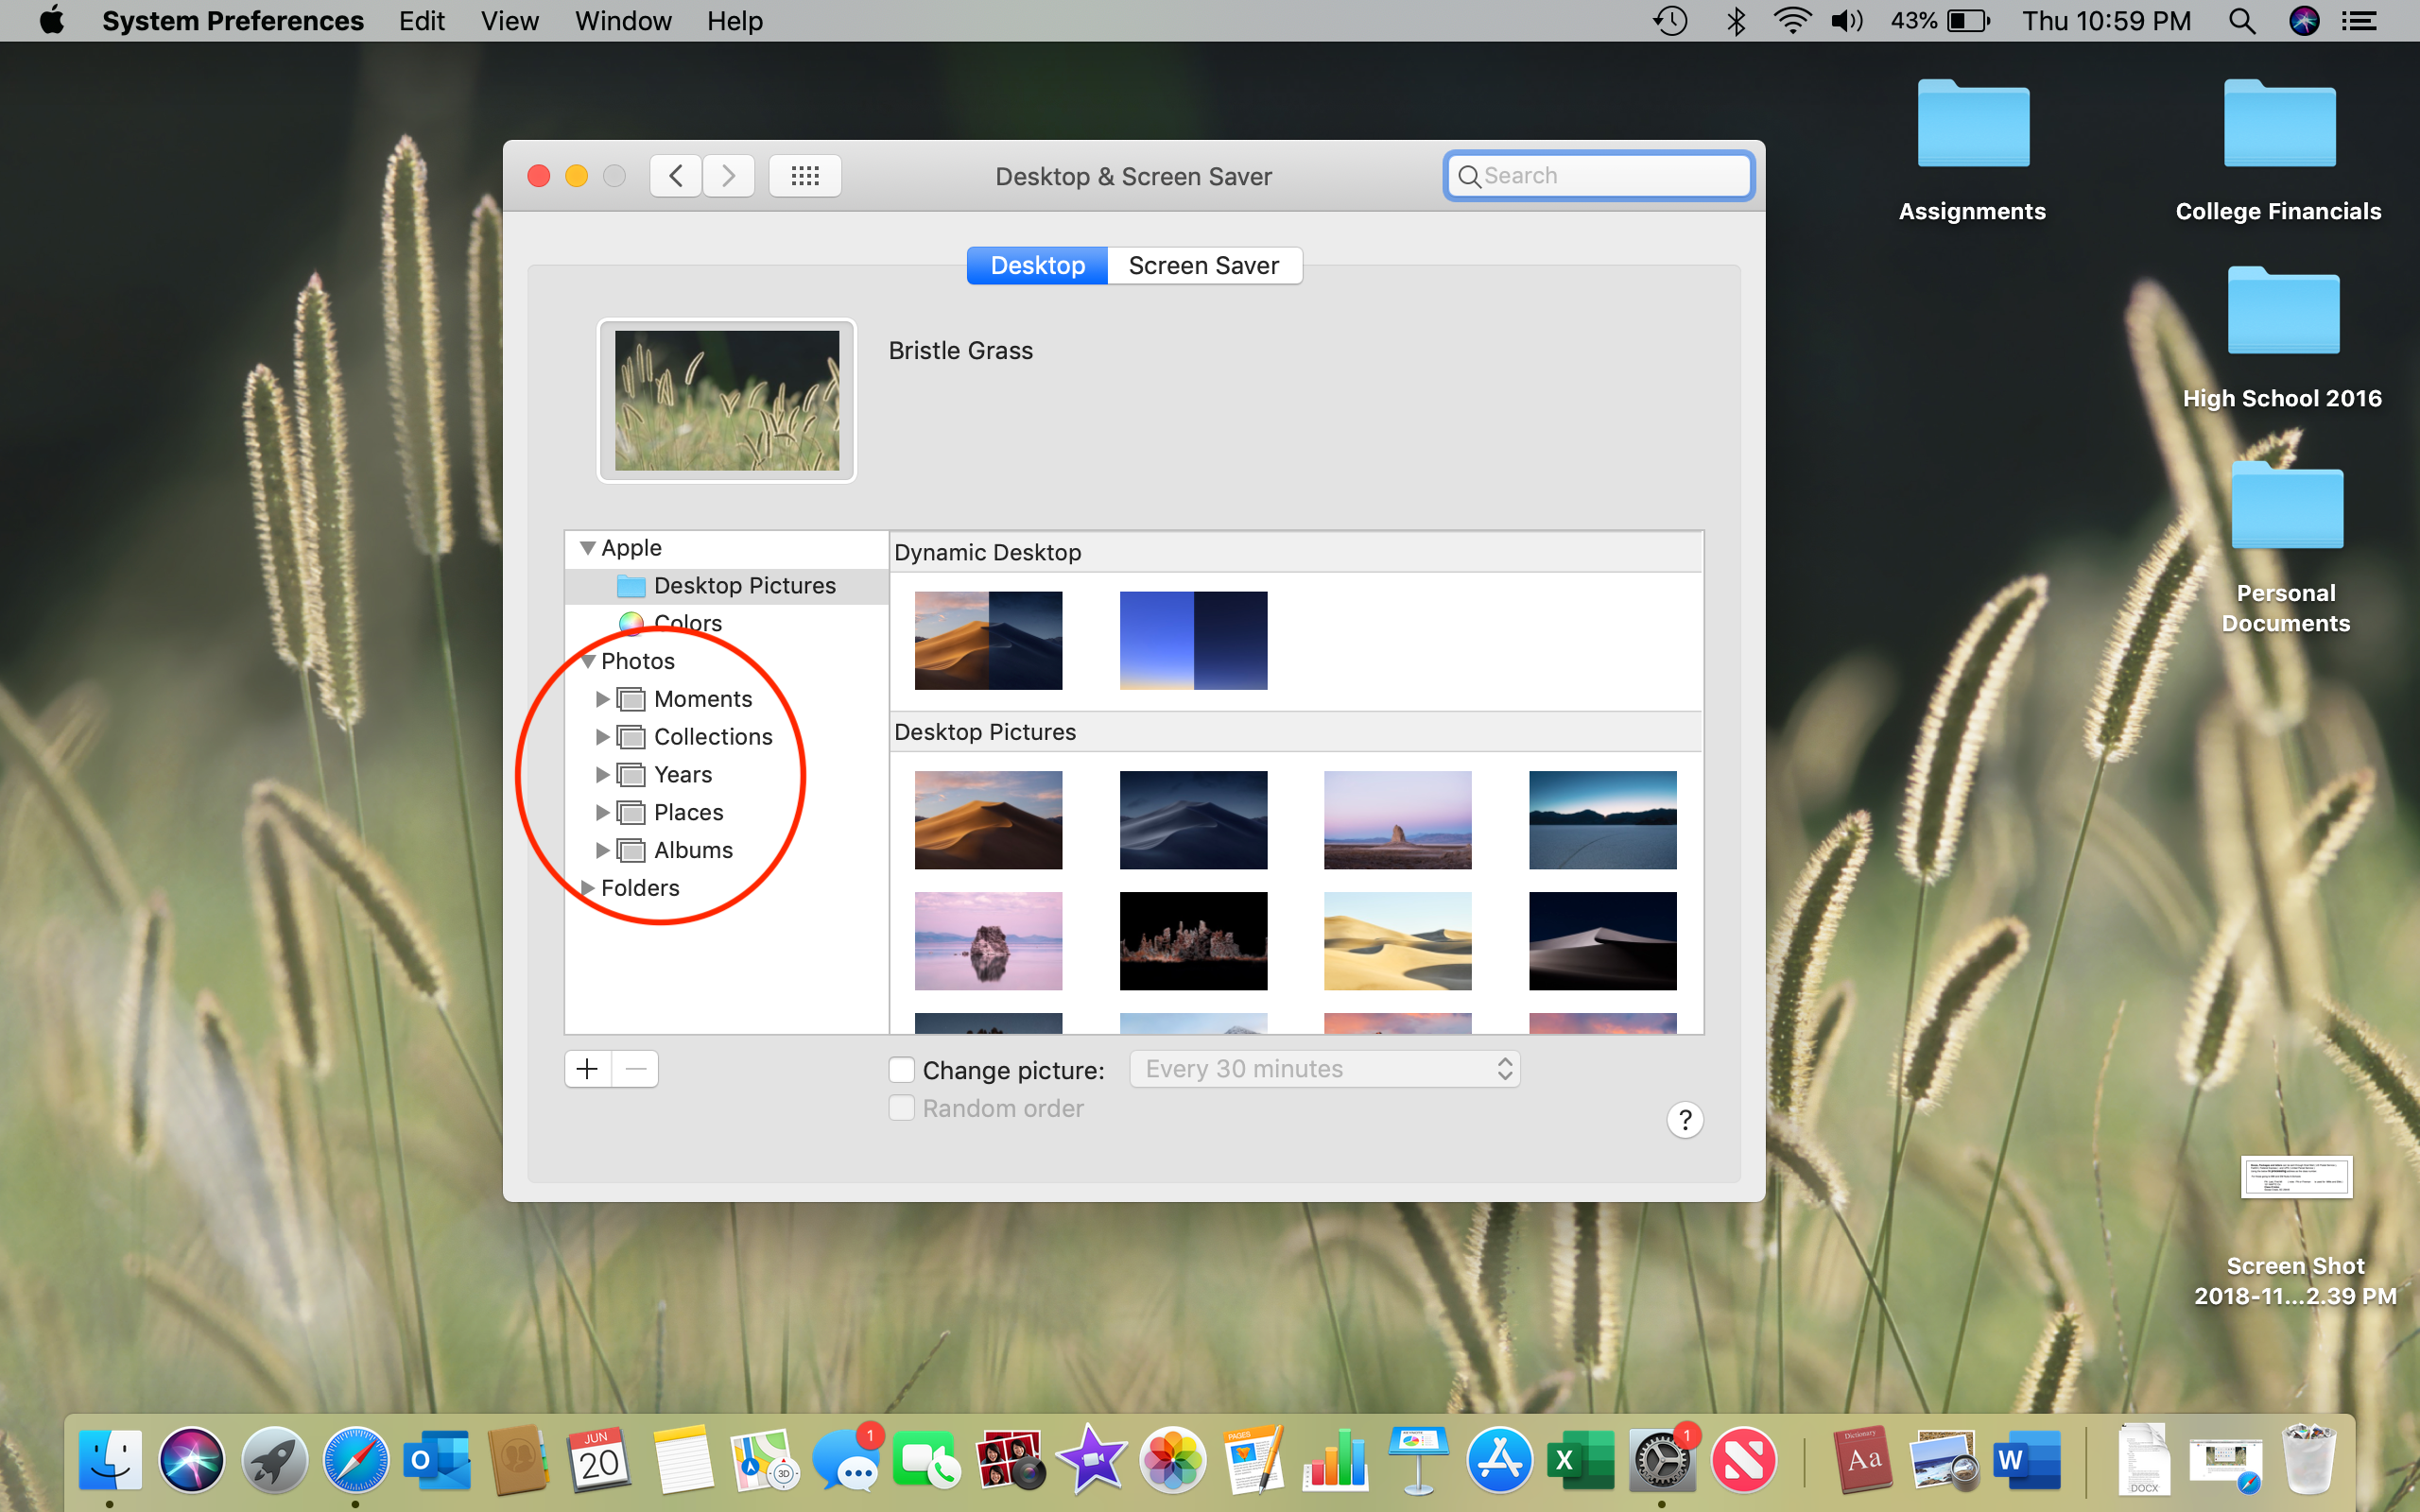
Task: Open Microsoft Excel from the Dock
Action: click(x=1581, y=1460)
